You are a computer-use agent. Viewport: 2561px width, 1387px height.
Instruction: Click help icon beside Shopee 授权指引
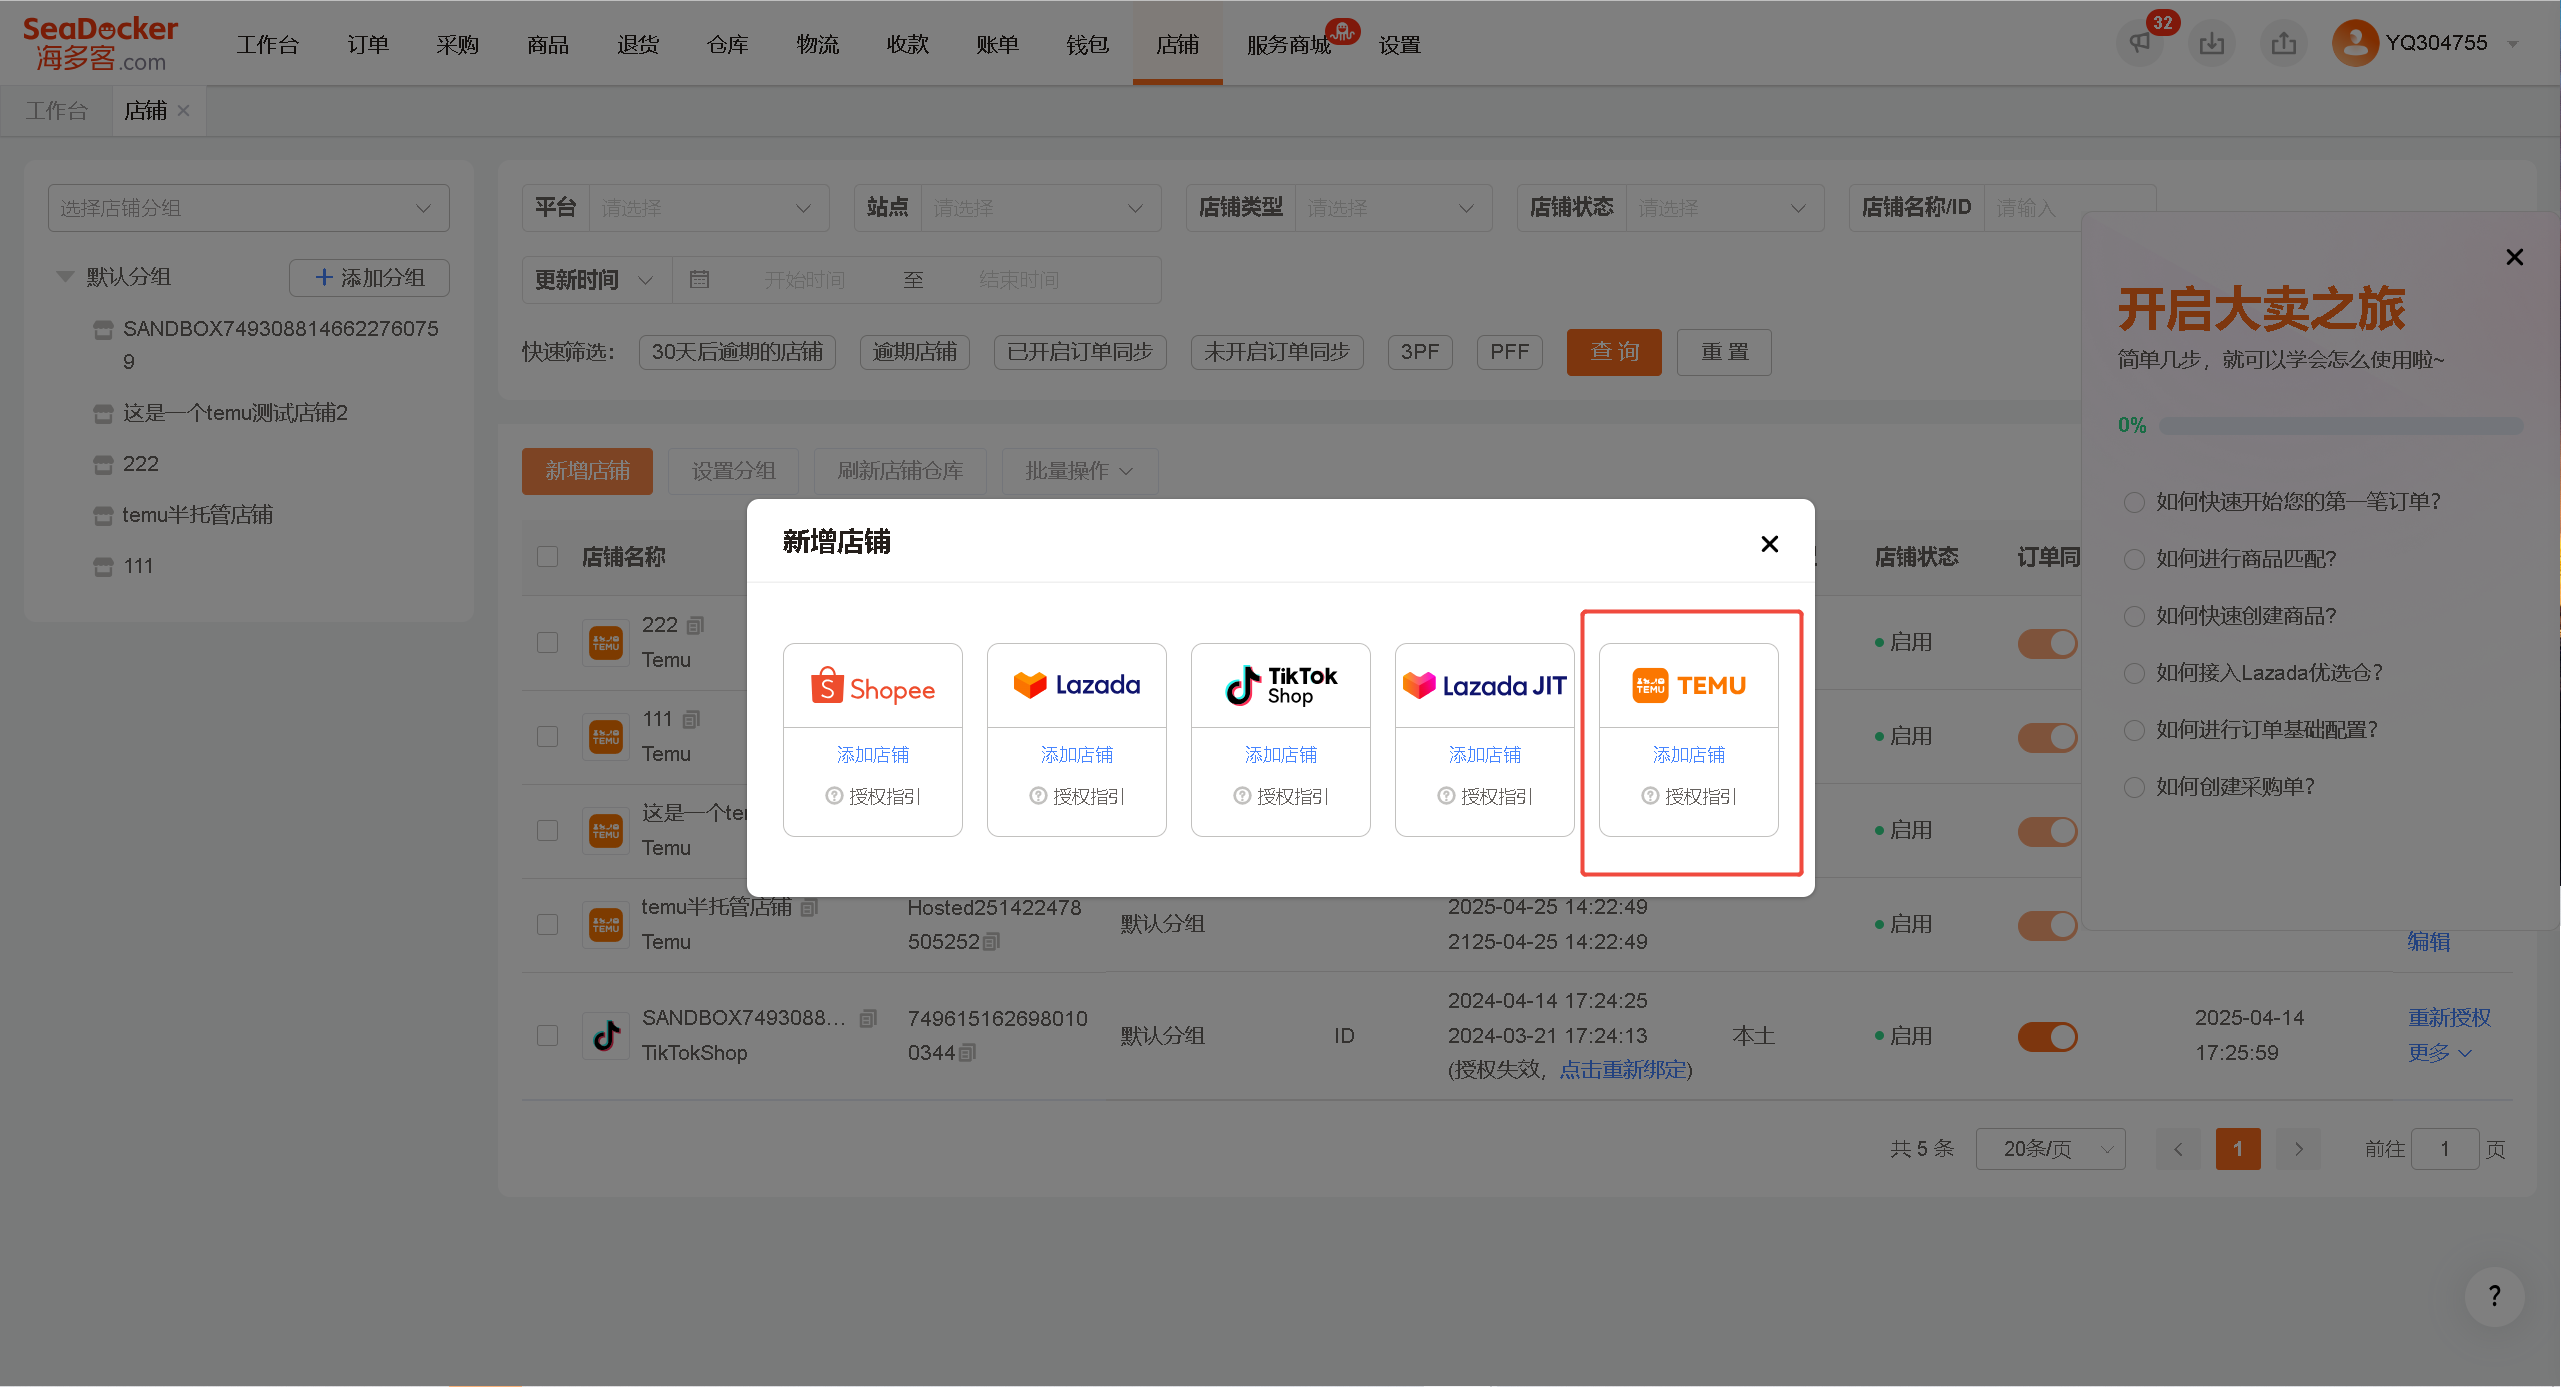pos(833,796)
